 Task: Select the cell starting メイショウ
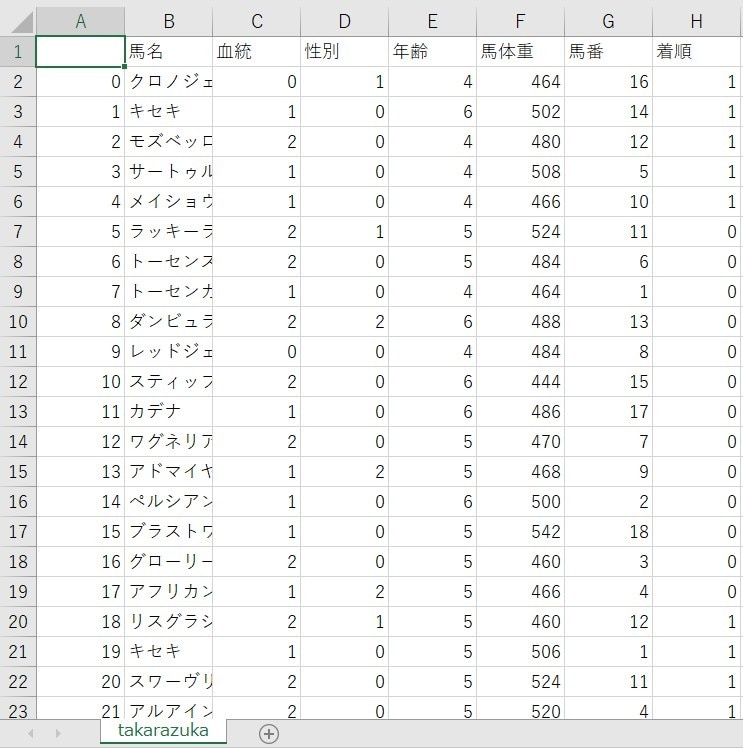click(x=169, y=201)
